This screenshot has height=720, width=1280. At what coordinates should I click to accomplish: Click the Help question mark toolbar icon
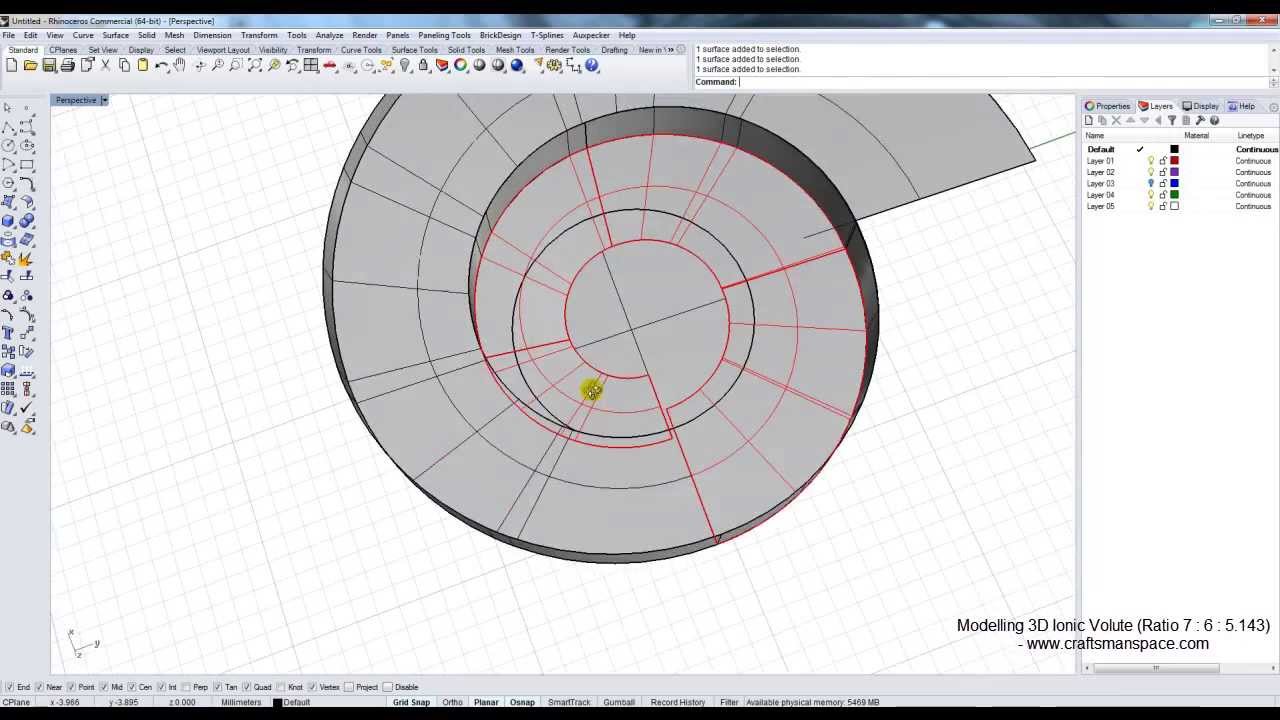pyautogui.click(x=592, y=66)
